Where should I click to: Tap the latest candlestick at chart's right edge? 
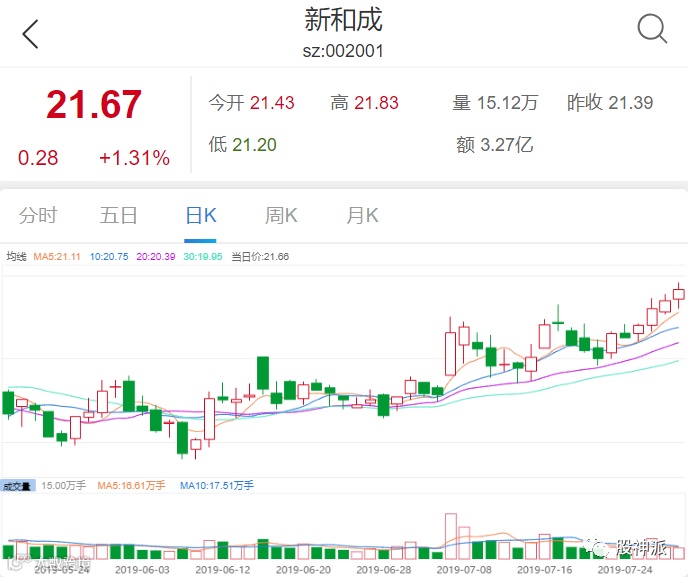[x=679, y=294]
